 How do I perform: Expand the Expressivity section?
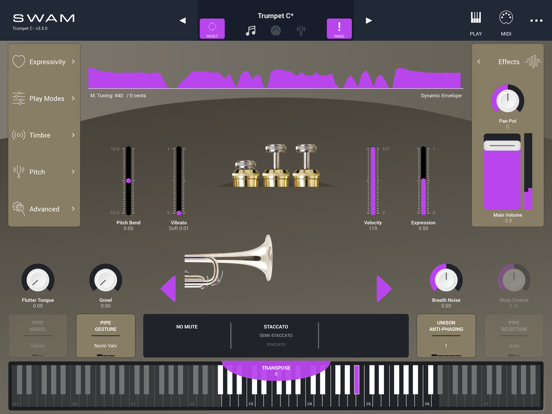tap(44, 62)
